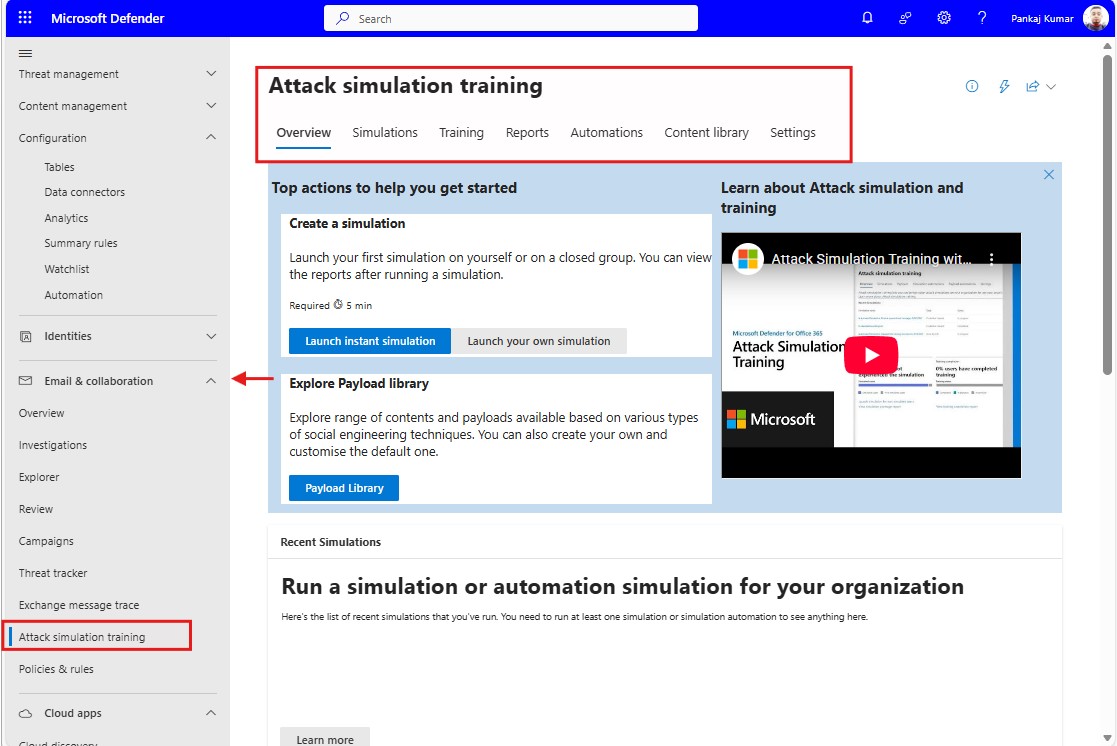Collapse the Configuration section in the sidebar
Screen dimensions: 1117x746
[x=210, y=137]
